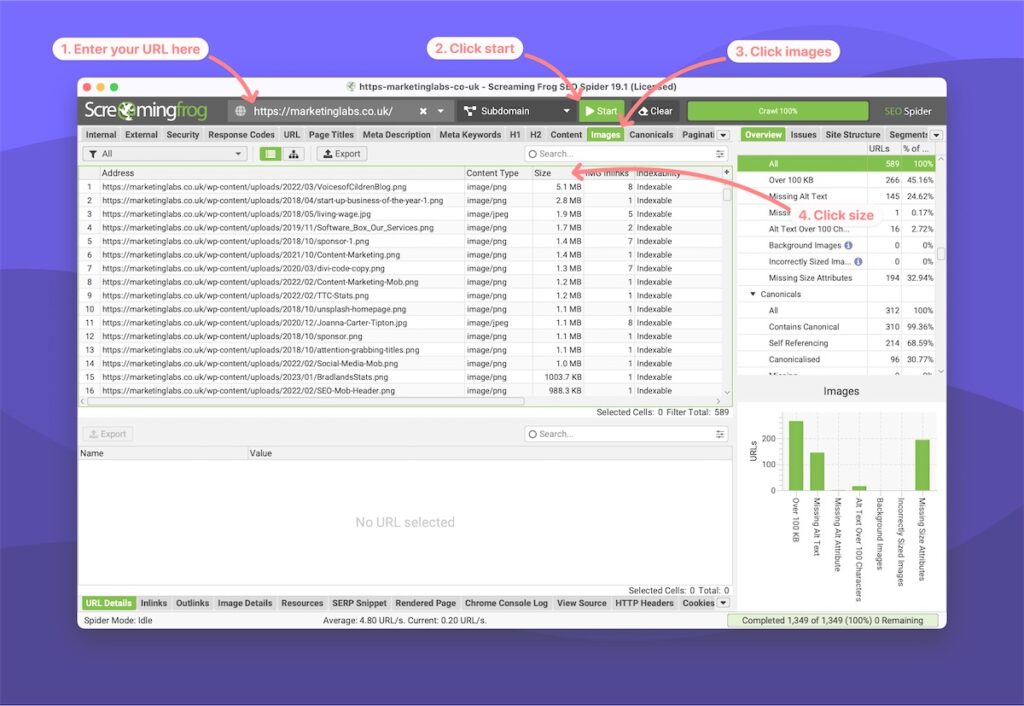Clear the URL with the X icon
The image size is (1024, 706).
[423, 111]
